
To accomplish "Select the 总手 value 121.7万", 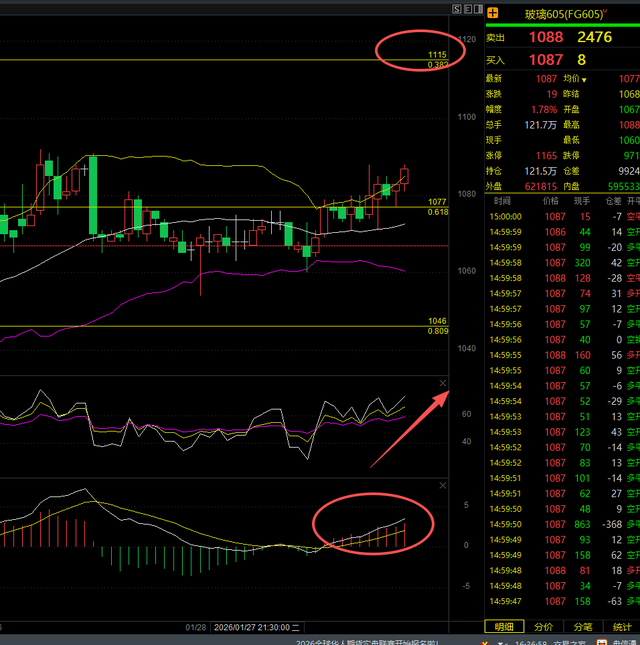I will [x=541, y=125].
